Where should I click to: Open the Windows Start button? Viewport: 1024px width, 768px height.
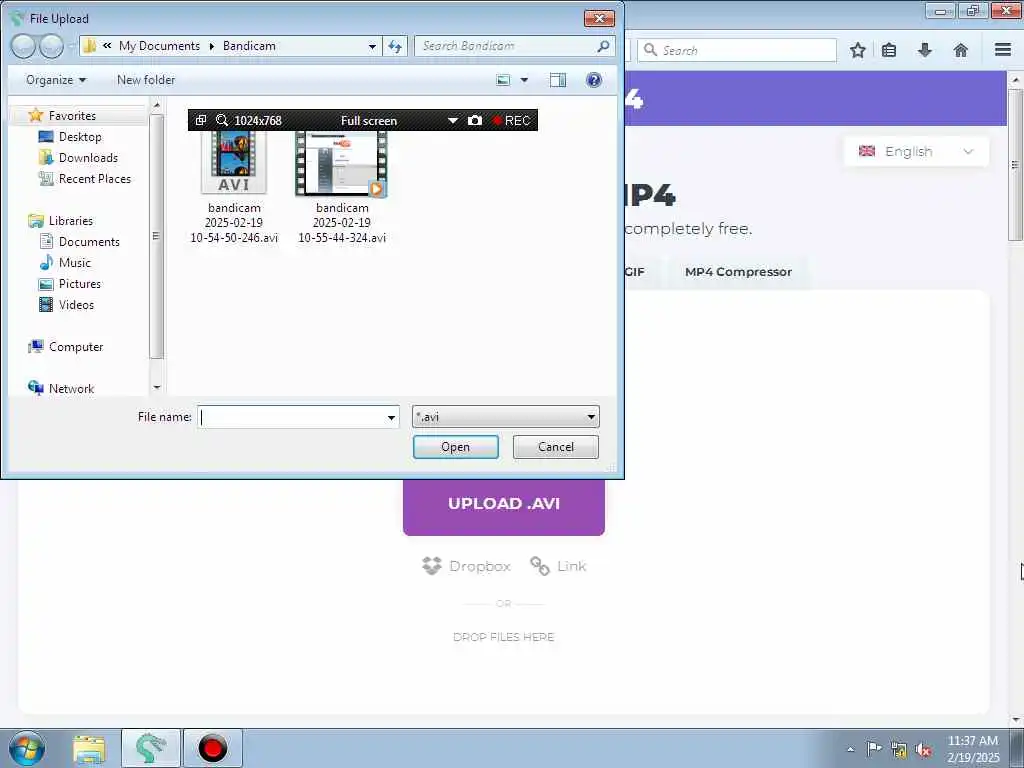click(x=27, y=748)
